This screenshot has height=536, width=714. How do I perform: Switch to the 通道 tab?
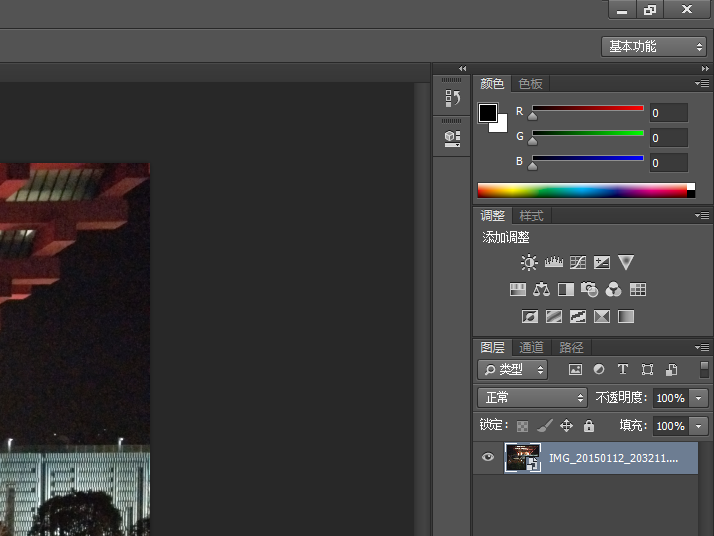[532, 348]
